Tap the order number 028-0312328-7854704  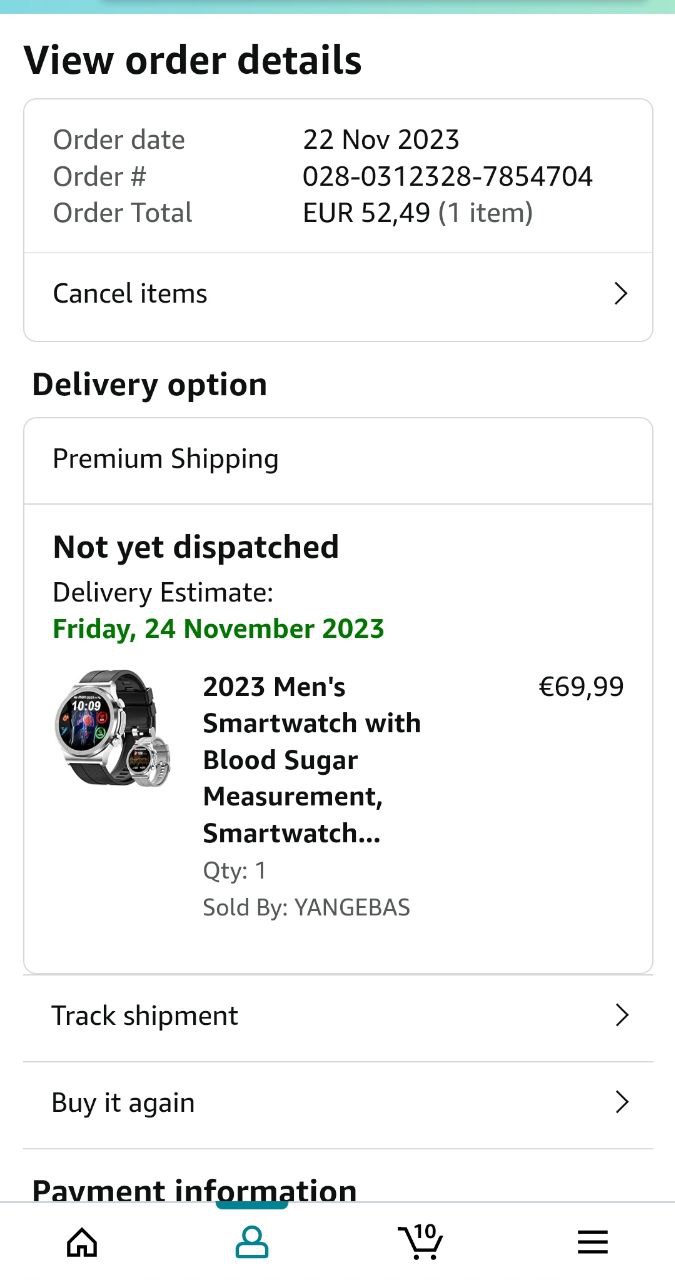[x=447, y=176]
